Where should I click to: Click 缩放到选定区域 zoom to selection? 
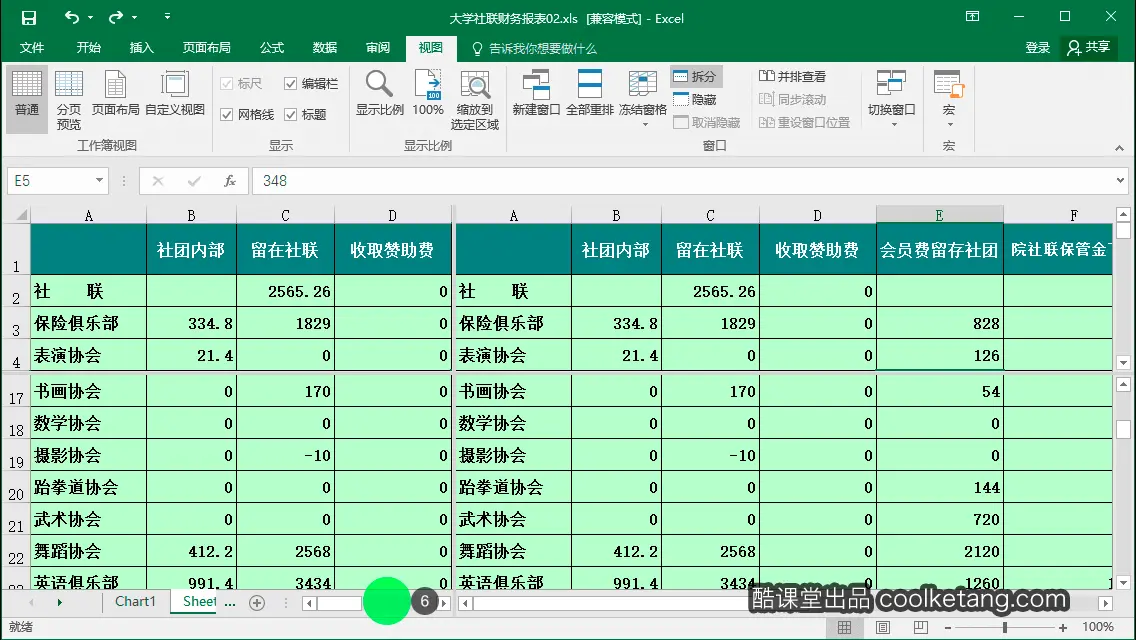tap(475, 100)
